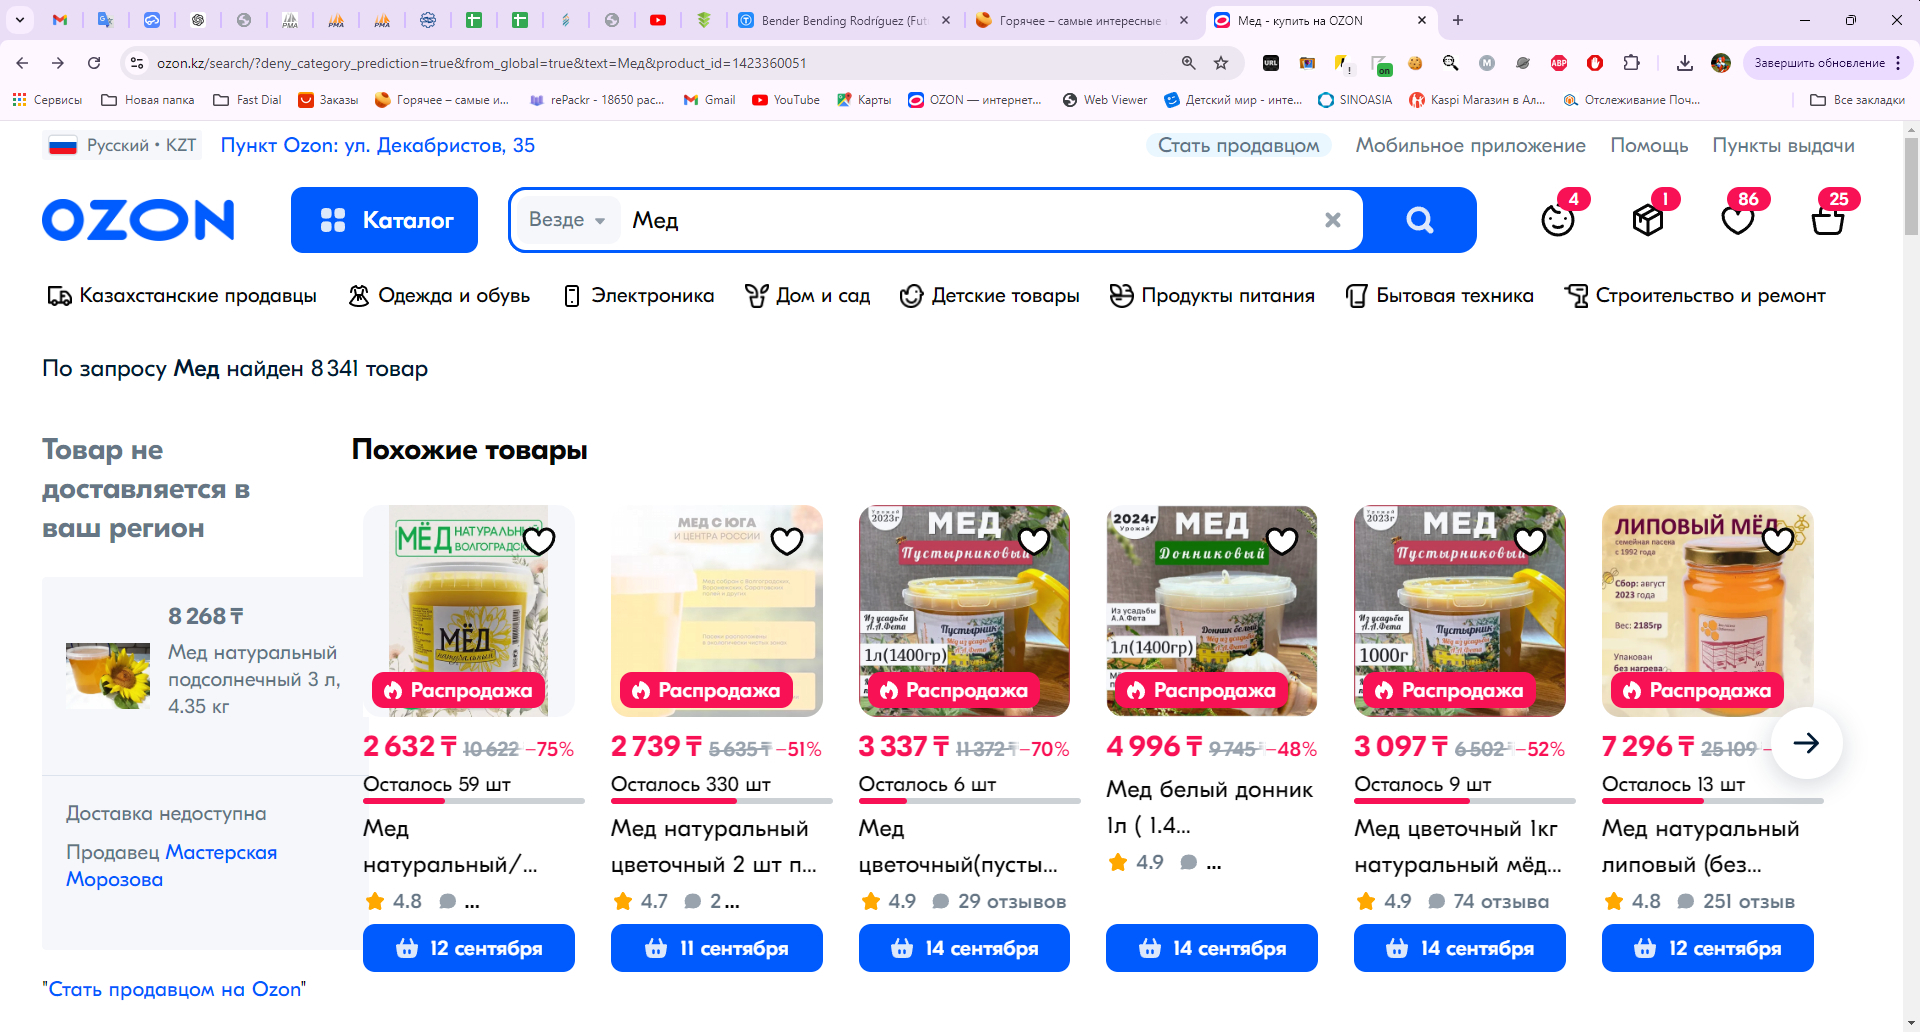Click the blue search magnifier button
This screenshot has width=1920, height=1032.
click(1420, 220)
